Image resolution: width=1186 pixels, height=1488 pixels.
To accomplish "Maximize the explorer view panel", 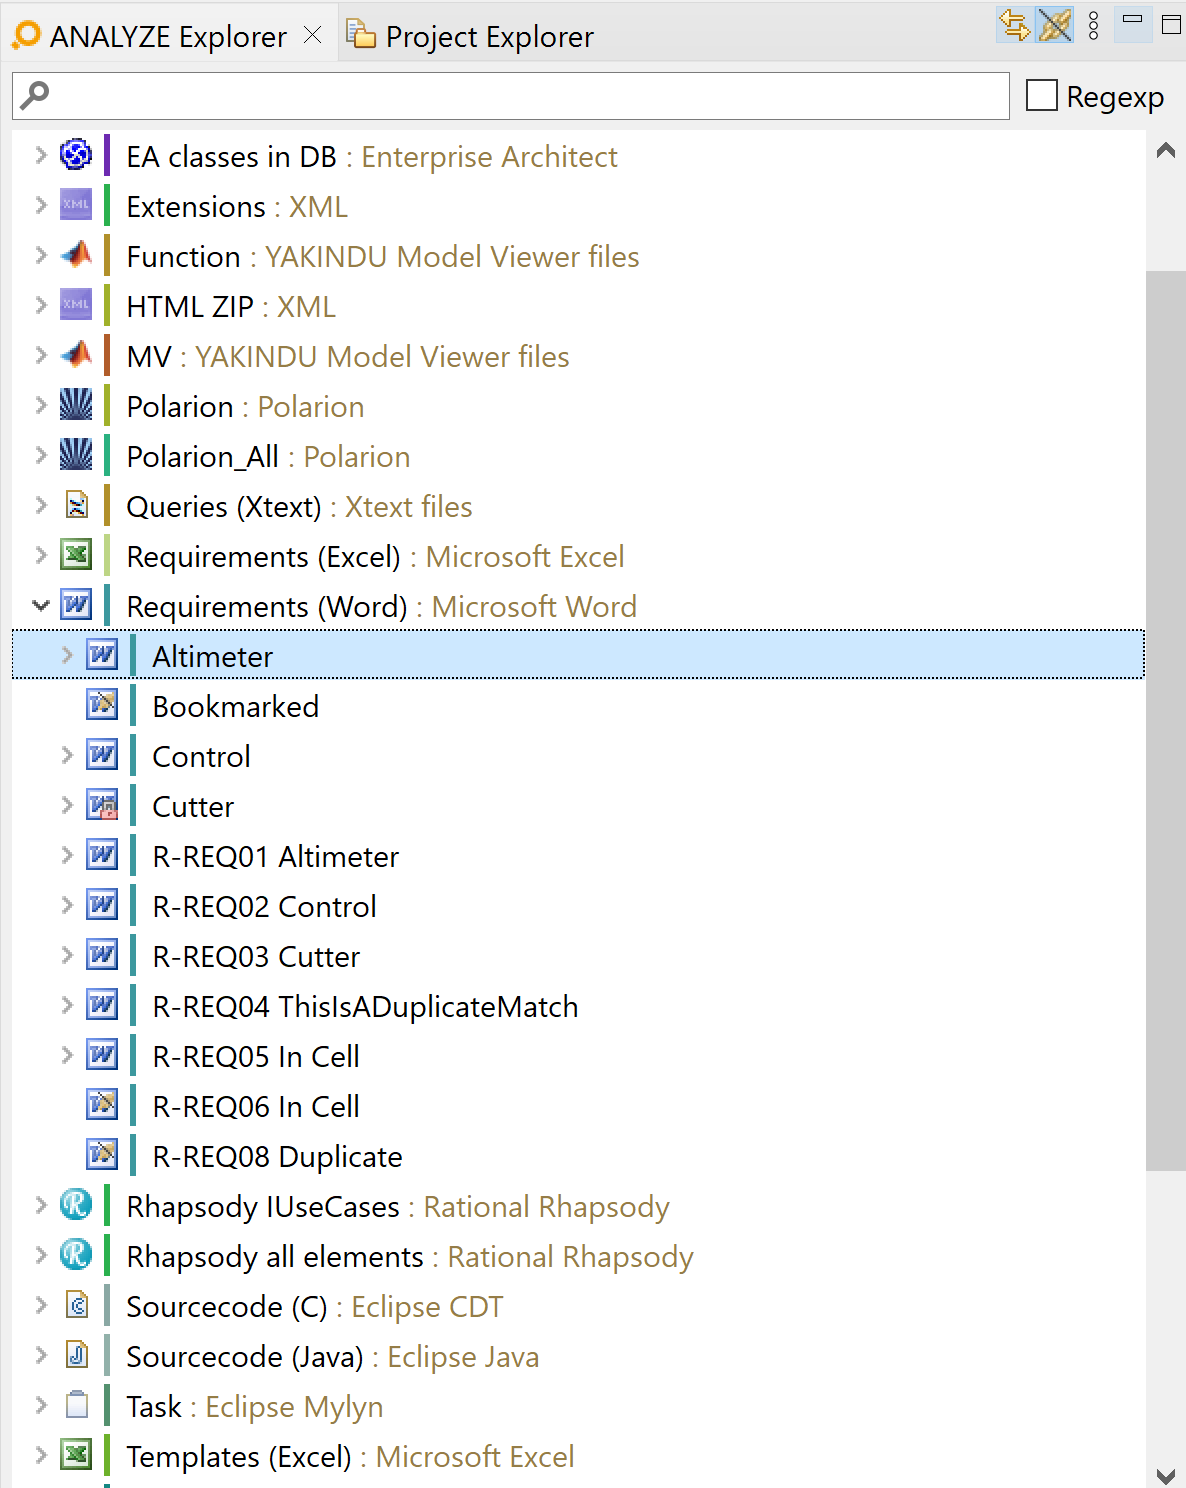I will click(1171, 24).
